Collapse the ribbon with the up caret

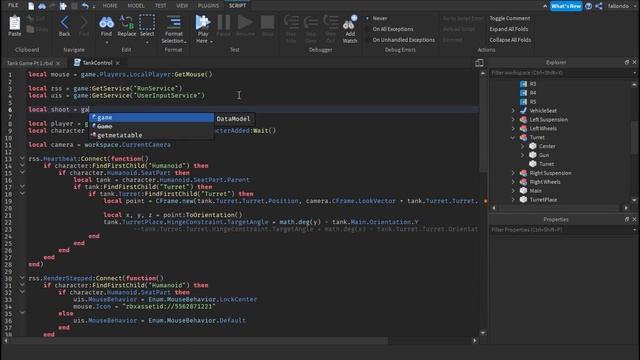click(545, 6)
